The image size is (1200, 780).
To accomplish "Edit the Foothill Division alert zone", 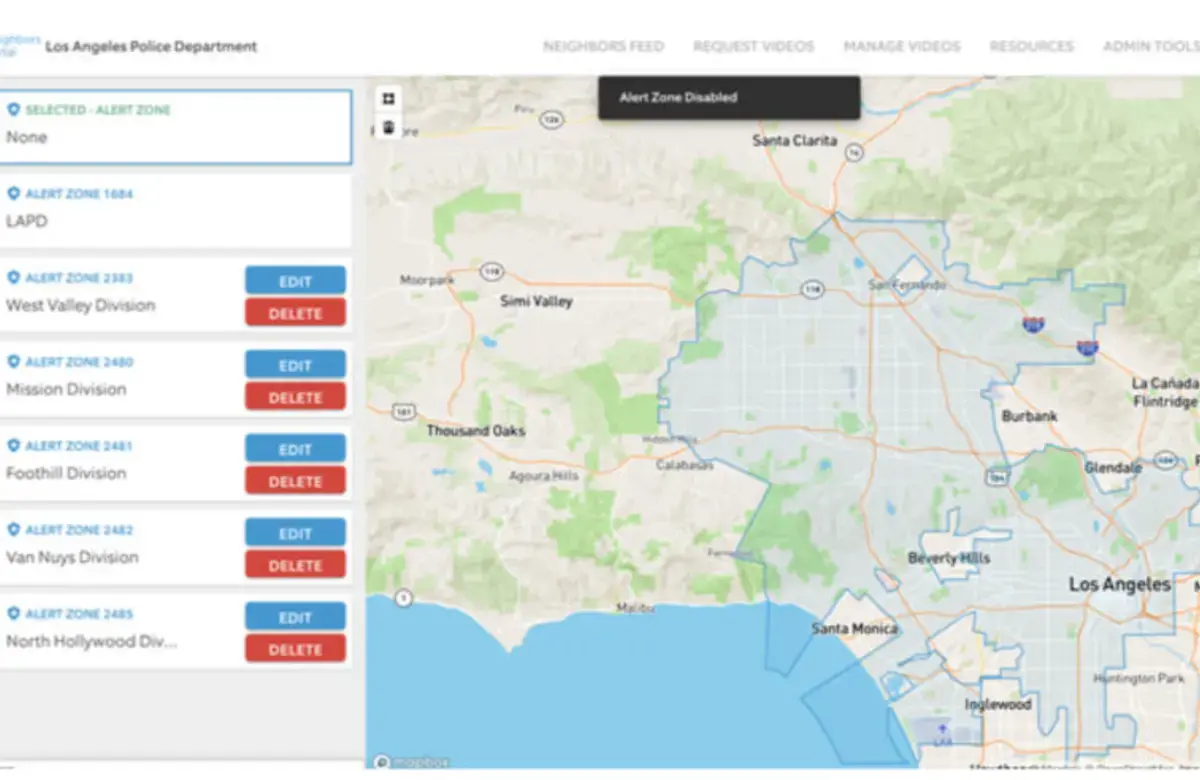I will coord(295,449).
